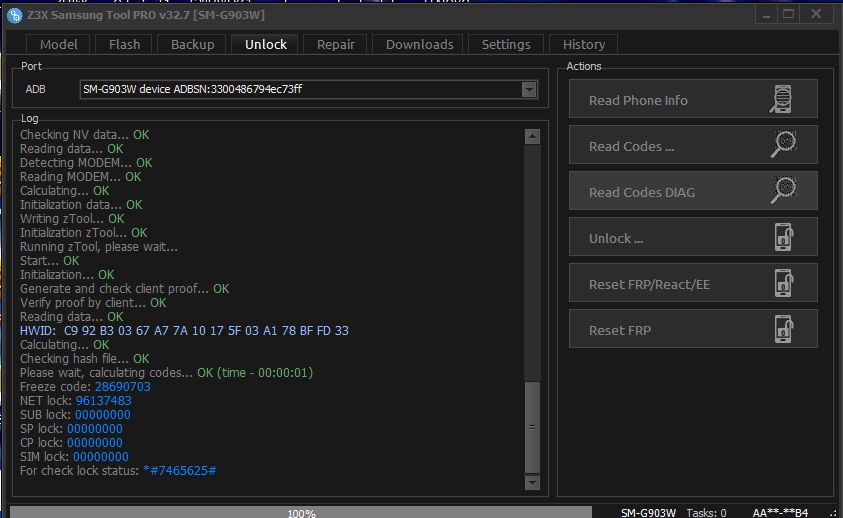
Task: Click the NET lock code 96137483
Action: click(x=103, y=401)
